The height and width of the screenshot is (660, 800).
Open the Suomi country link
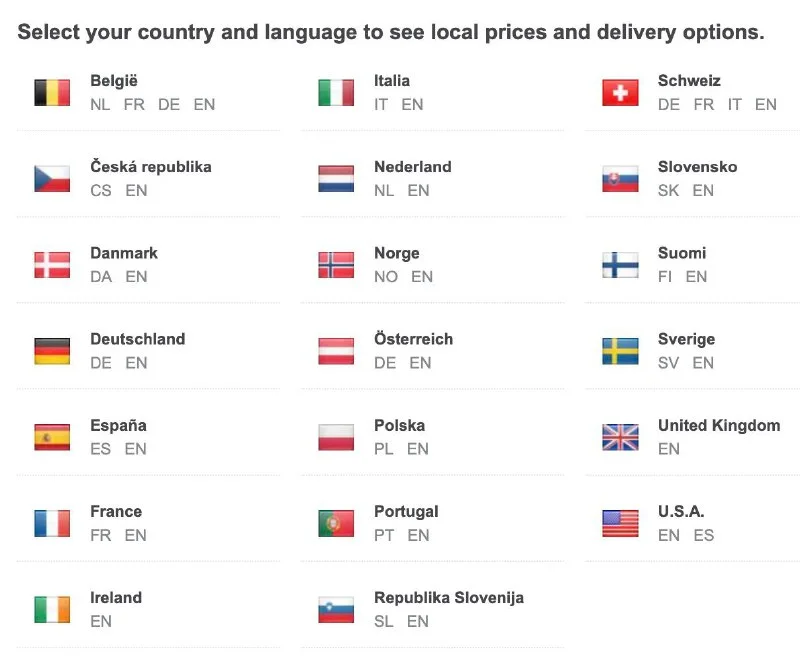coord(682,253)
